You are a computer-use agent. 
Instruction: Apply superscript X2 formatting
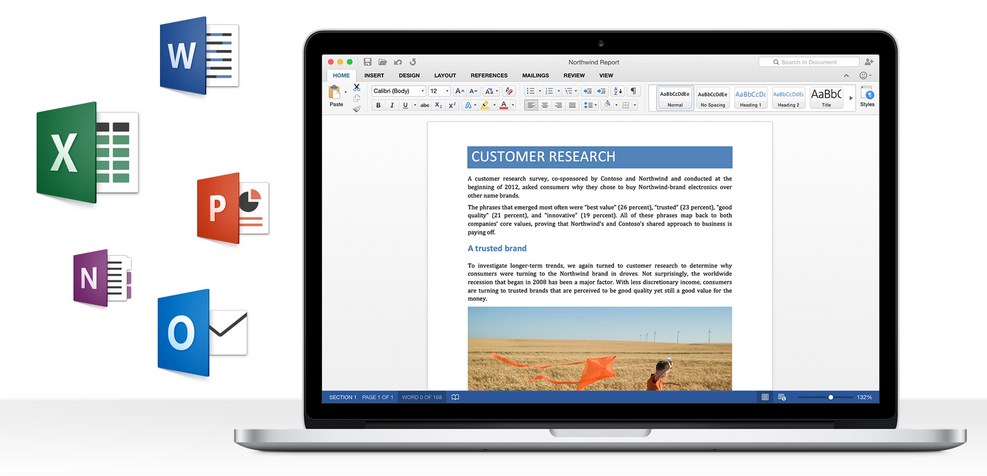coord(452,105)
